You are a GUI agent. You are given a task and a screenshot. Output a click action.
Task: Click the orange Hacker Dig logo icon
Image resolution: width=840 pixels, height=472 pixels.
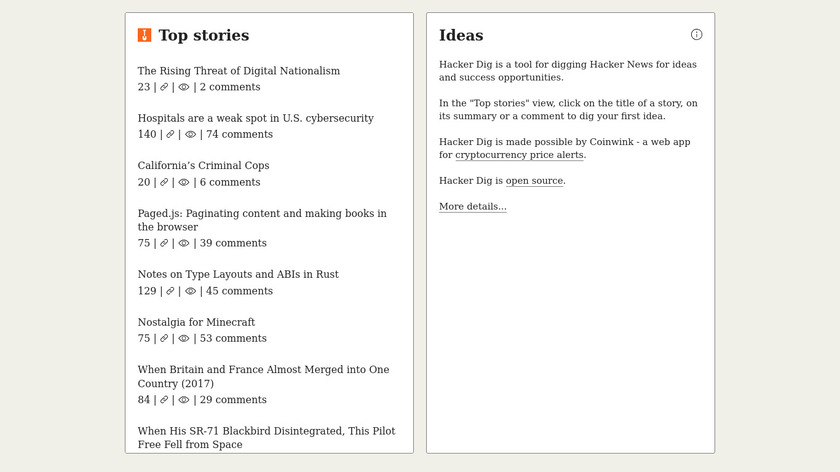pos(145,35)
